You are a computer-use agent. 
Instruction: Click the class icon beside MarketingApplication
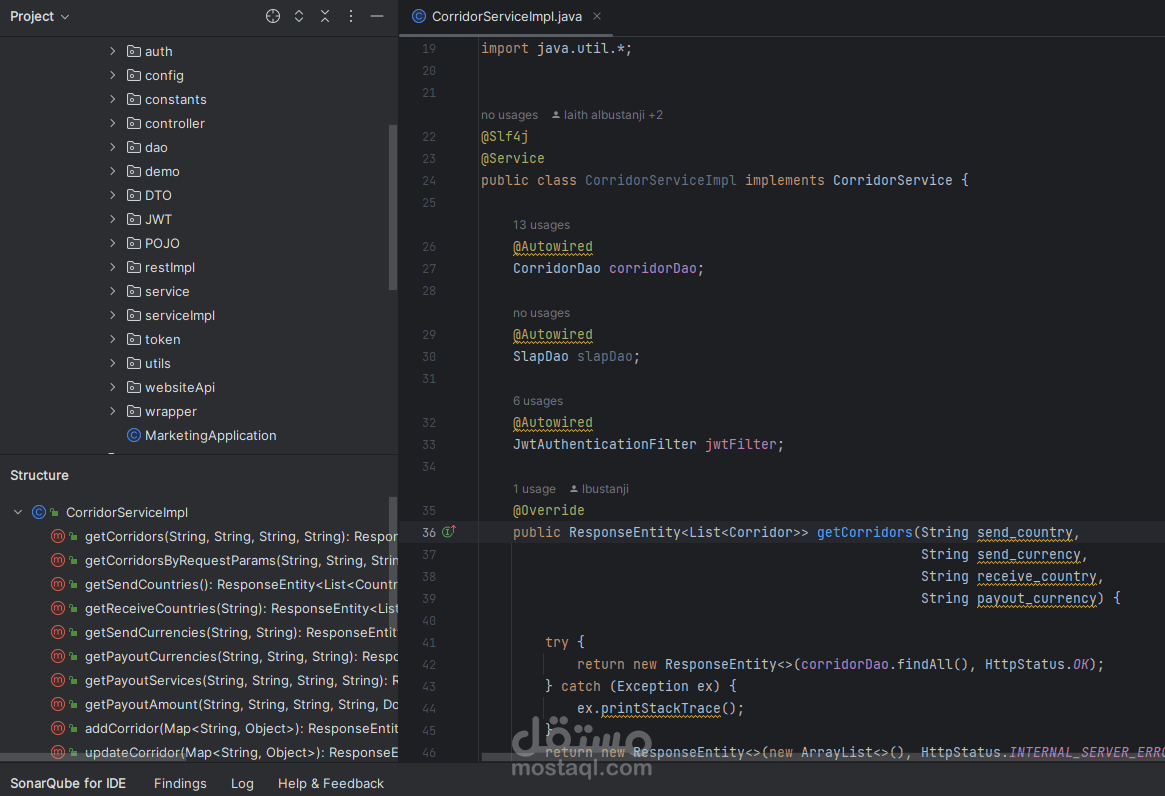[133, 435]
